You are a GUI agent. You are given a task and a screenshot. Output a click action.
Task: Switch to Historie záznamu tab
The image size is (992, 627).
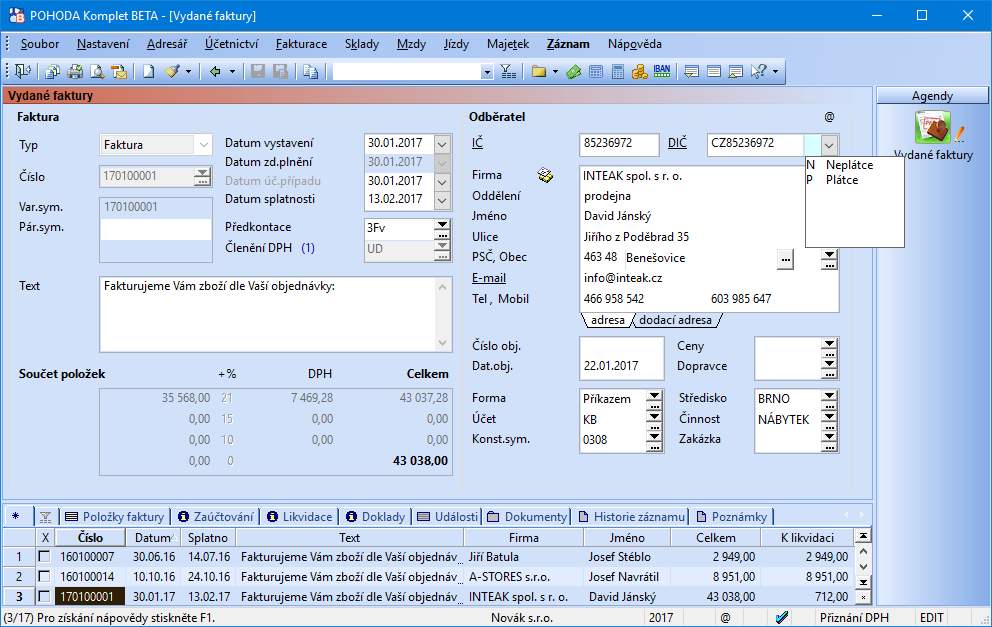[631, 517]
